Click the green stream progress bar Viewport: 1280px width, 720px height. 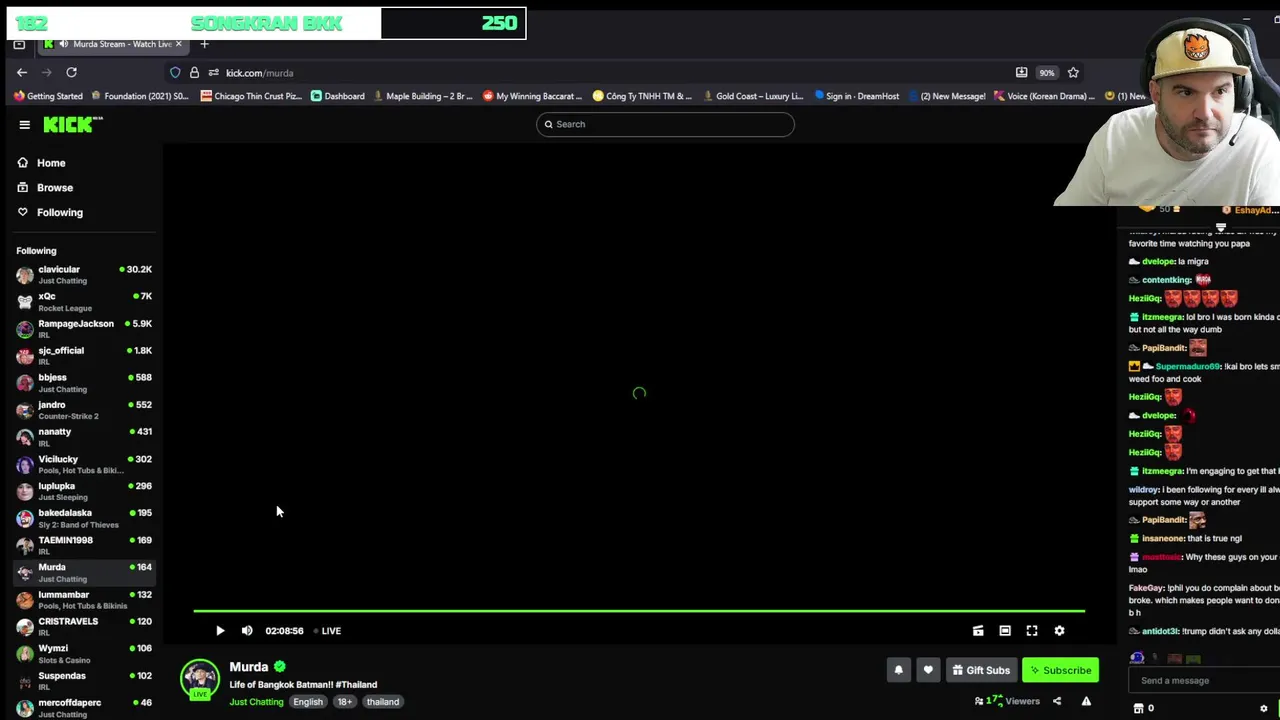(639, 610)
